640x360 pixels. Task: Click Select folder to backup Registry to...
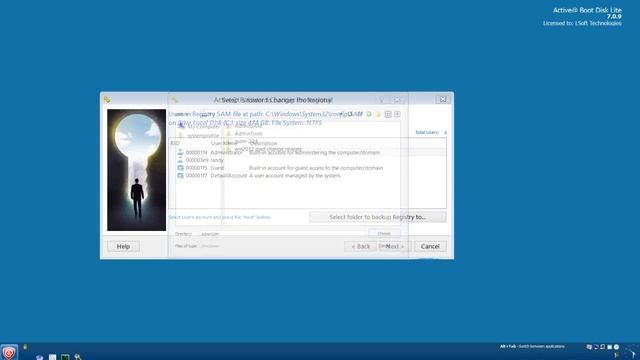(x=378, y=217)
